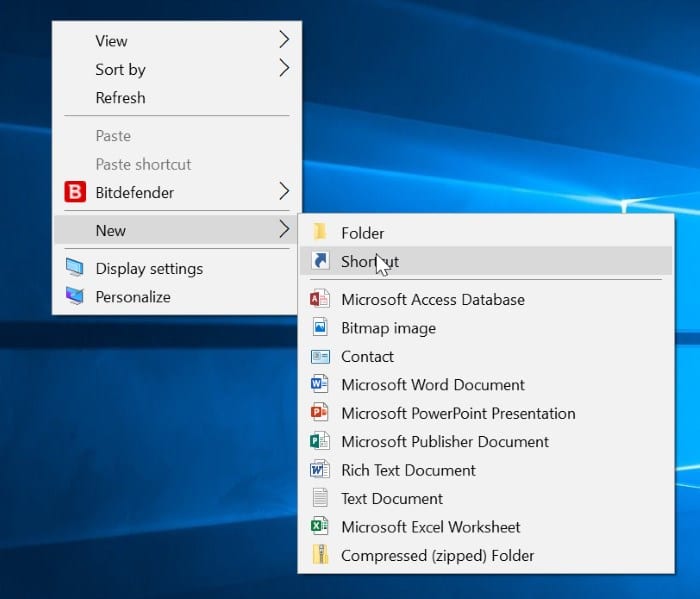Create a new Shortcut
Viewport: 700px width, 599px height.
(x=486, y=261)
